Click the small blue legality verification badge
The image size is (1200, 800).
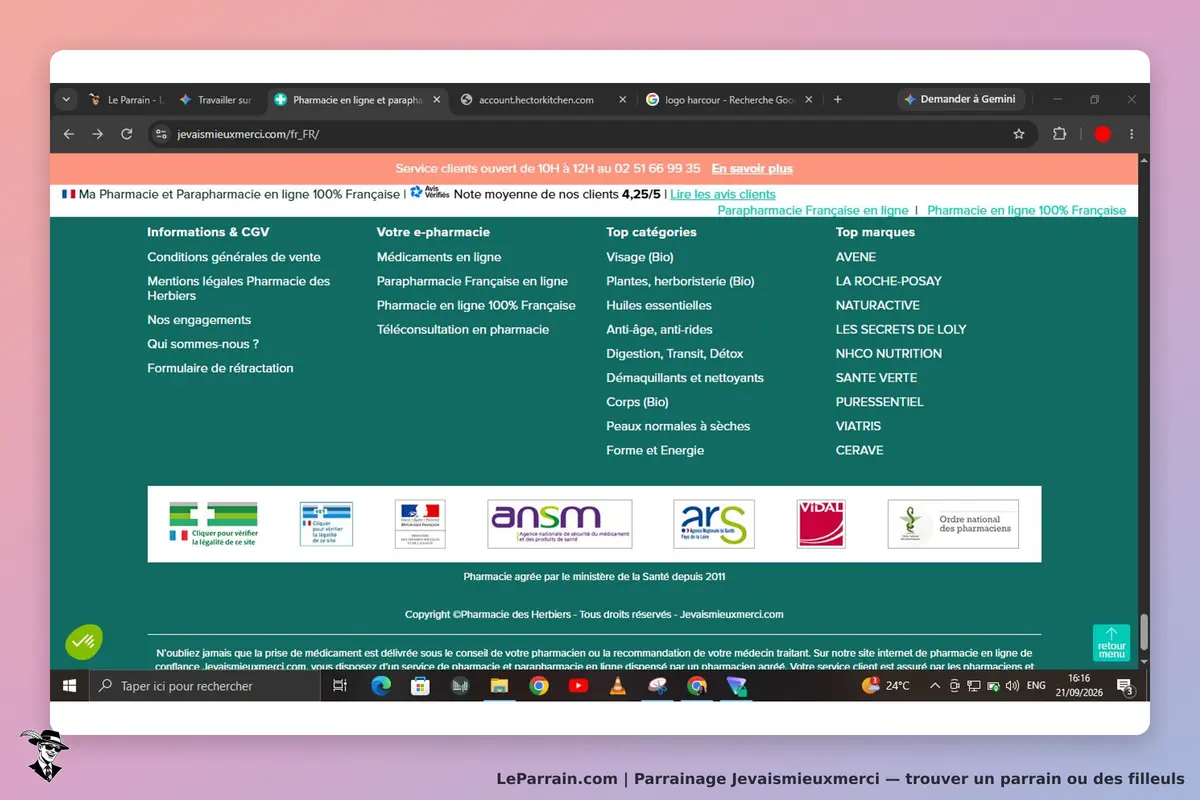tap(326, 524)
